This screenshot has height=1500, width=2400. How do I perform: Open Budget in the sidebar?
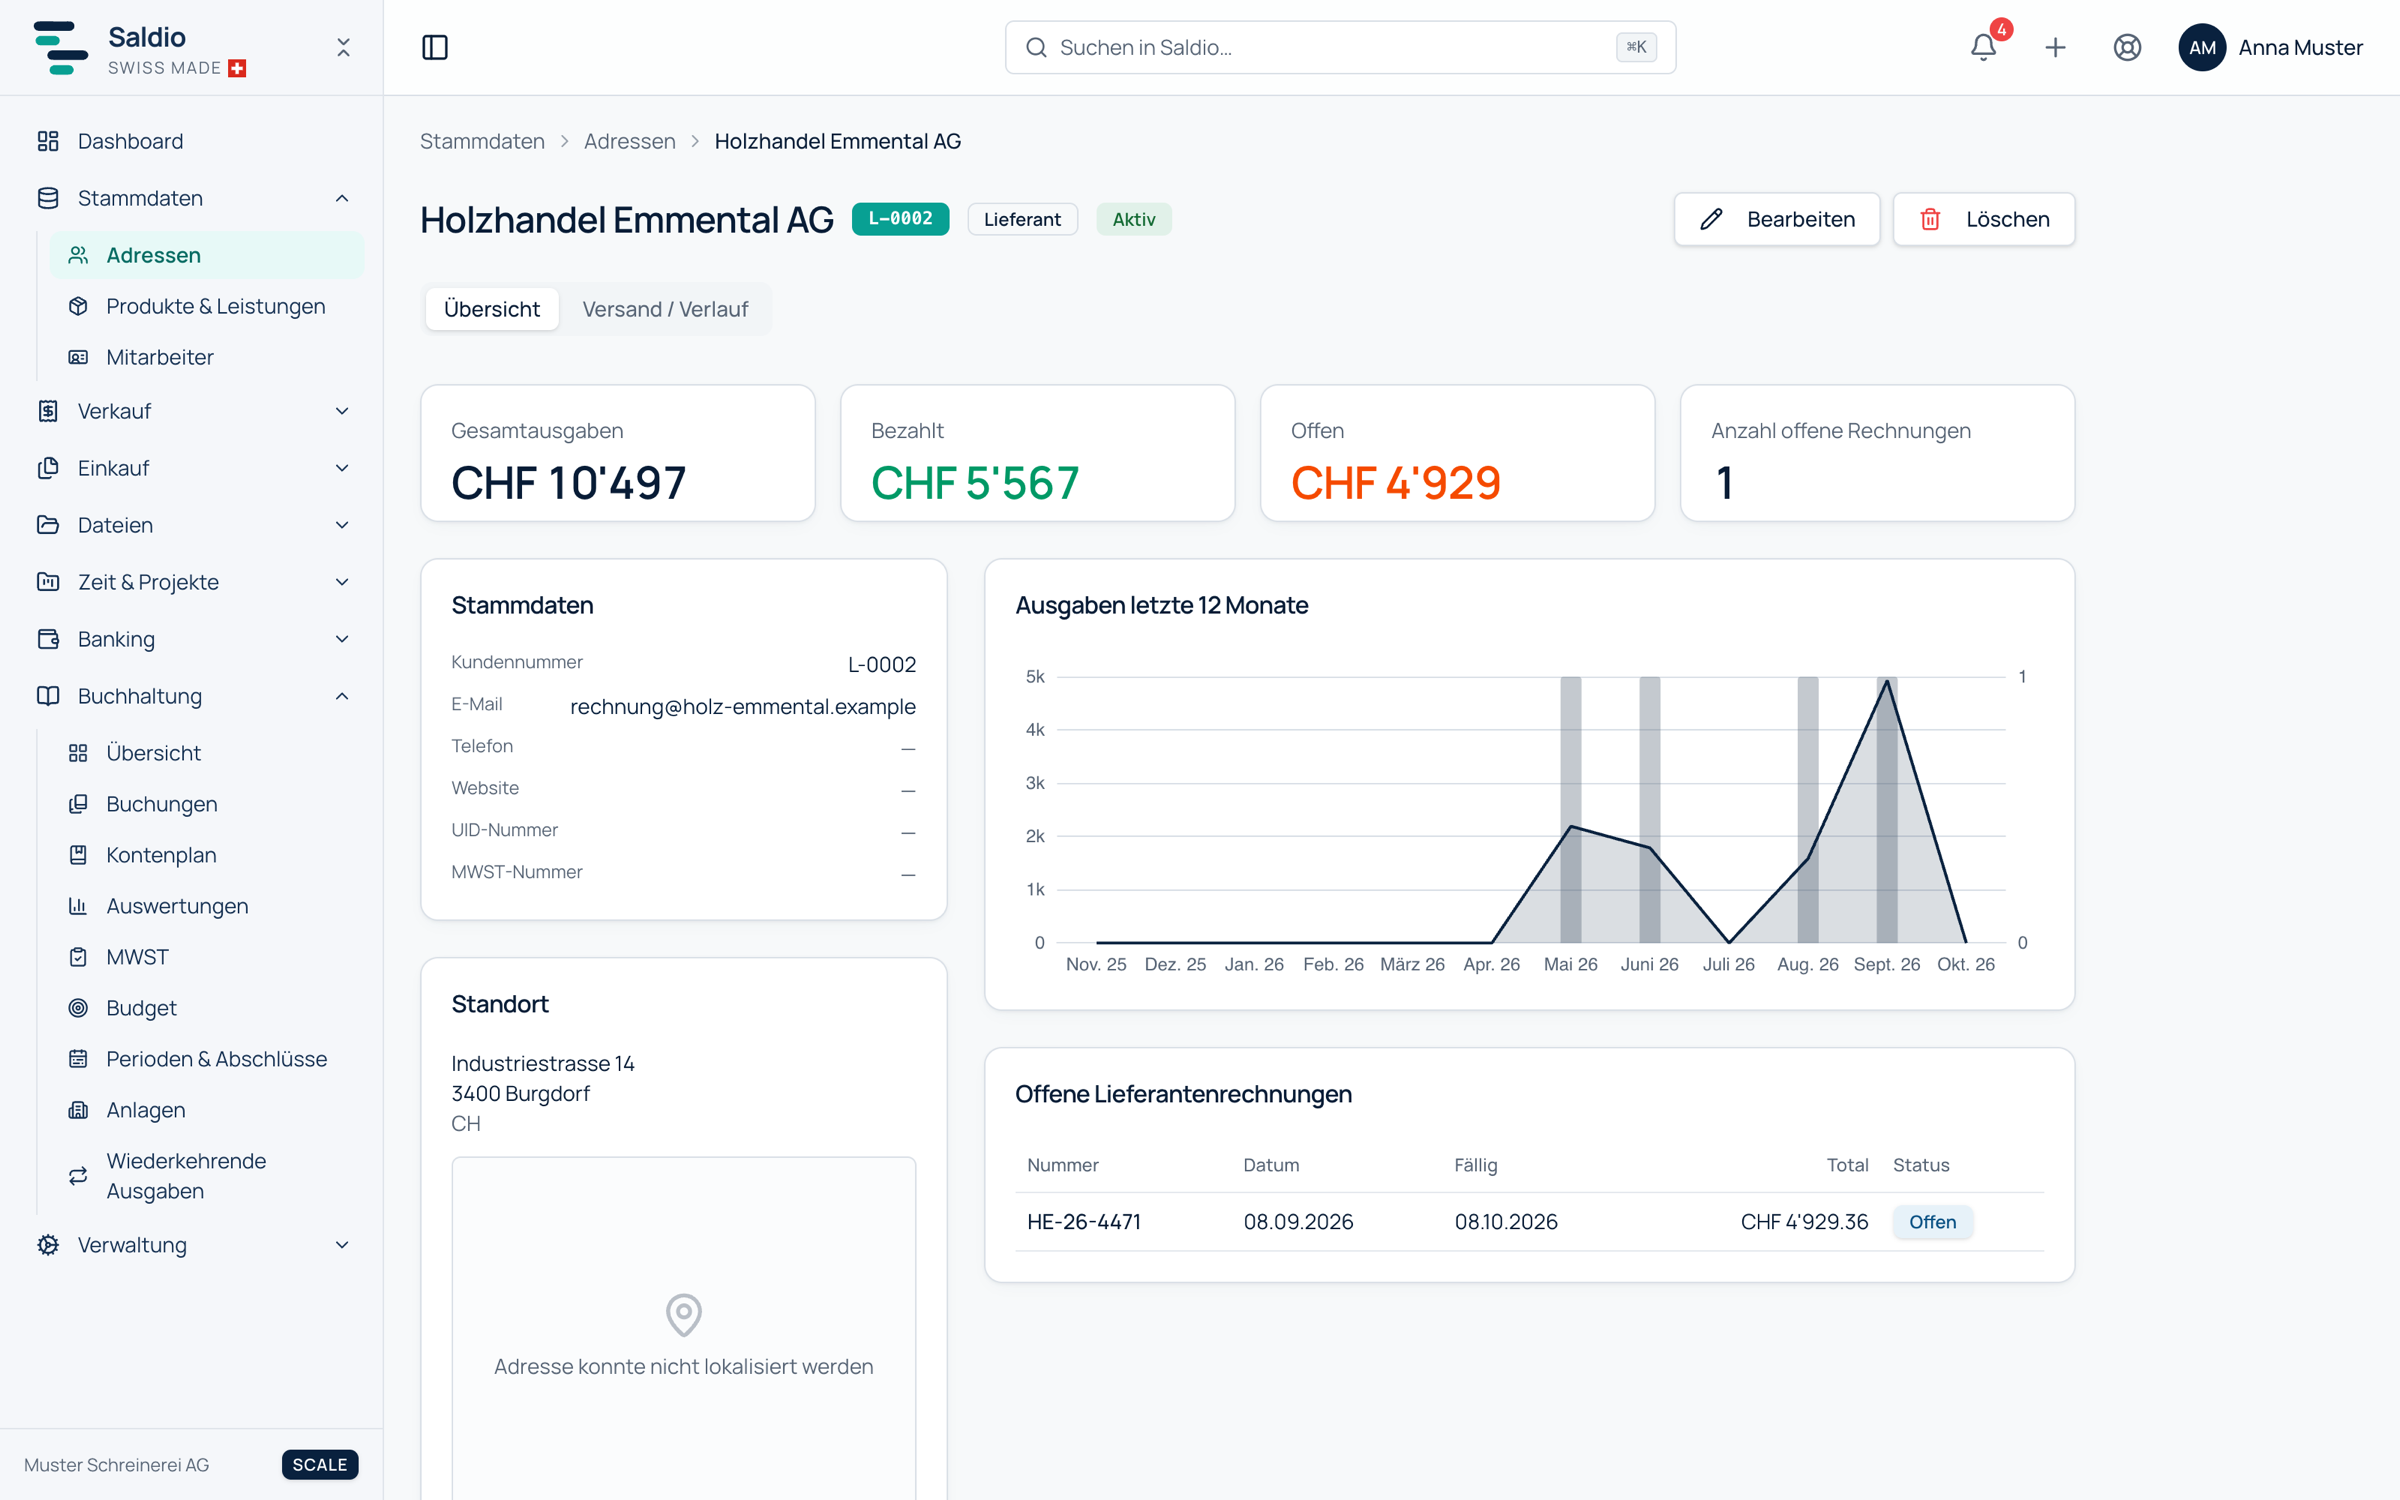pyautogui.click(x=207, y=1008)
